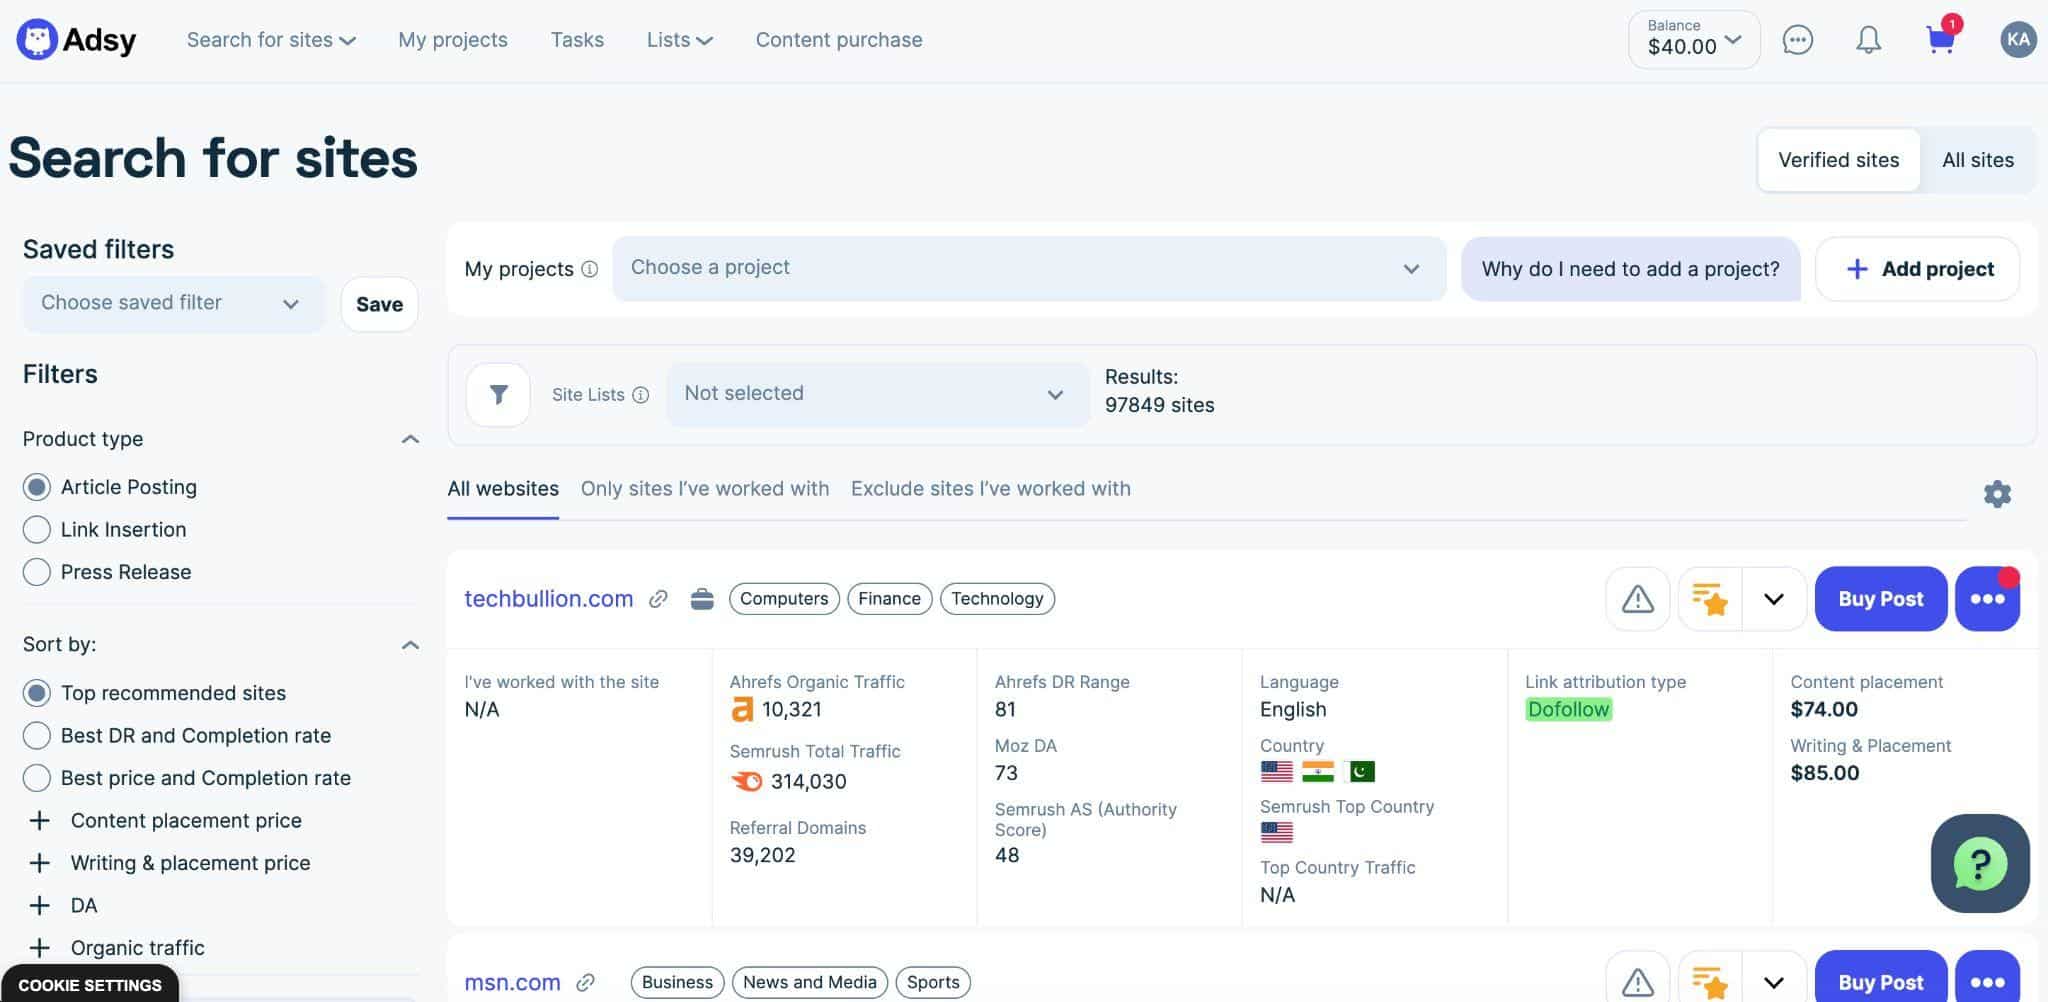Click the info icon next to Site Lists

[641, 395]
